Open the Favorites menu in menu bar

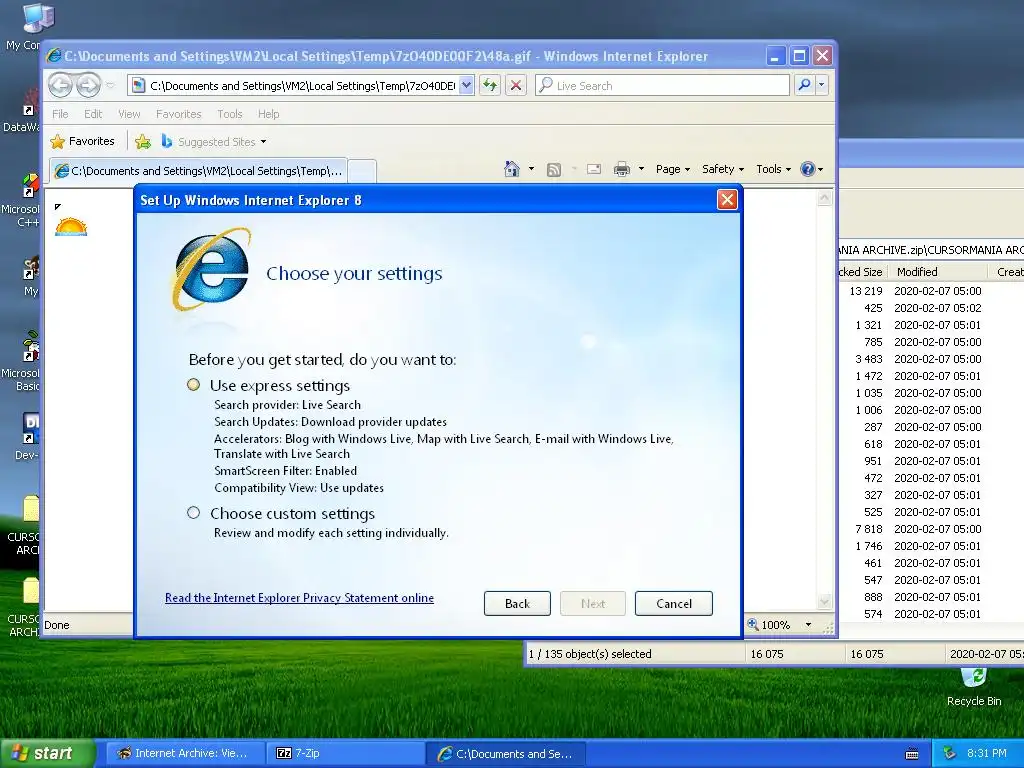(178, 114)
